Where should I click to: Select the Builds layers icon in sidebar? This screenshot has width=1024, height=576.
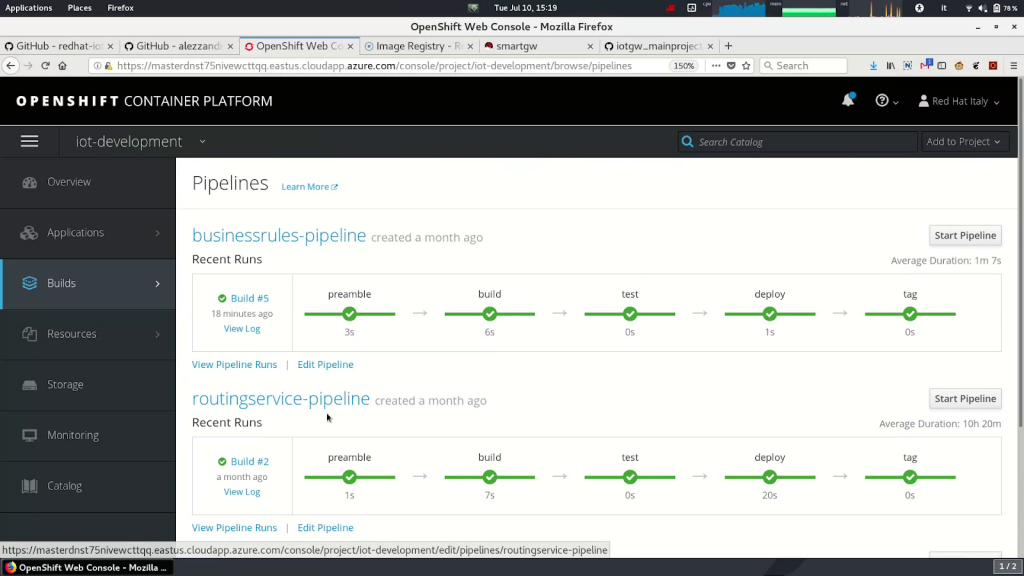[x=29, y=283]
